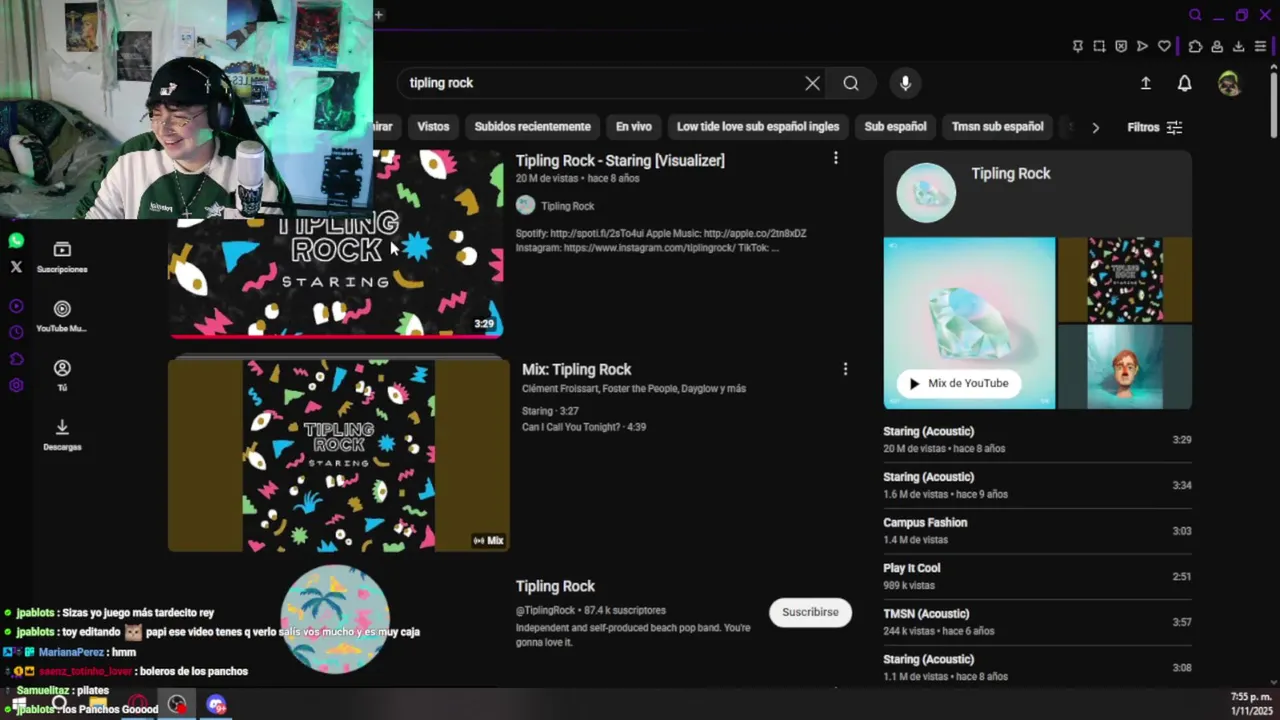
Task: Open the browser downloads icon
Action: coord(1238,46)
